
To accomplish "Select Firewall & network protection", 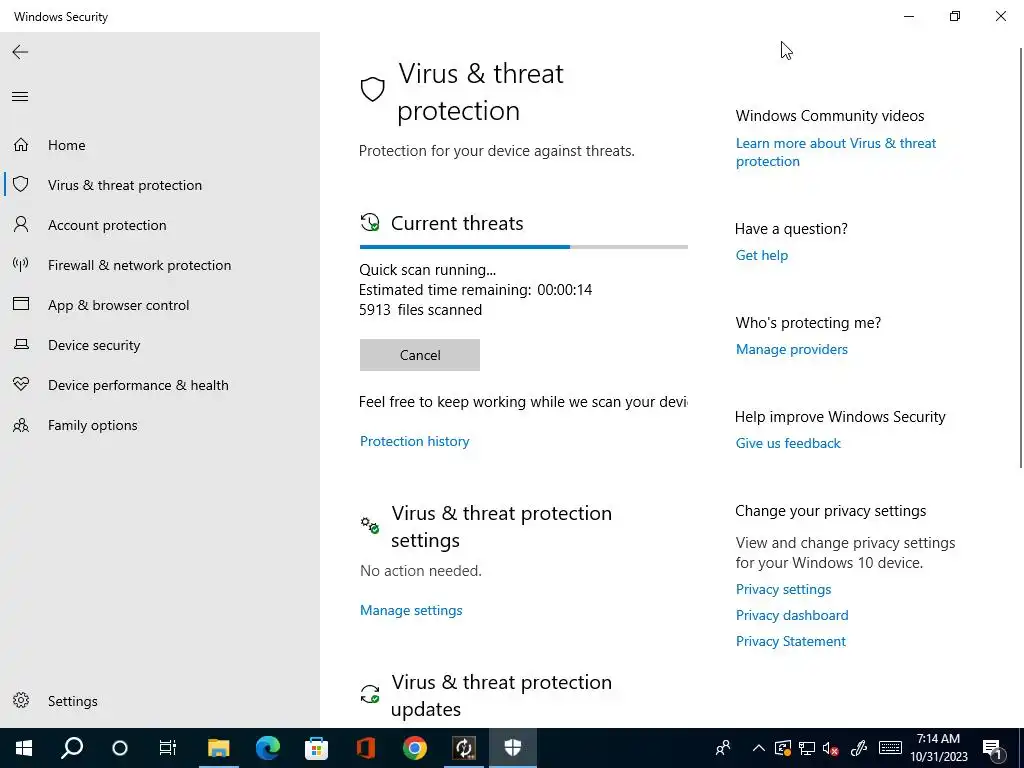I will pyautogui.click(x=139, y=265).
